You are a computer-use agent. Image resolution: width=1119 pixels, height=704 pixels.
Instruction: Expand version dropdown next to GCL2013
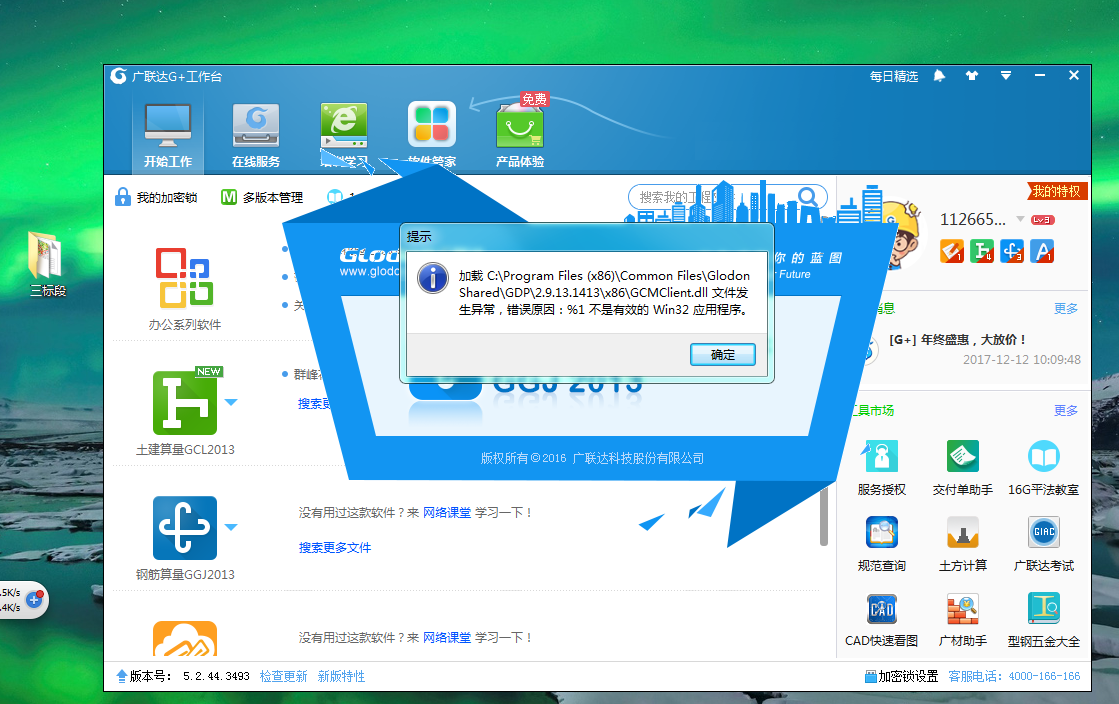[x=231, y=402]
